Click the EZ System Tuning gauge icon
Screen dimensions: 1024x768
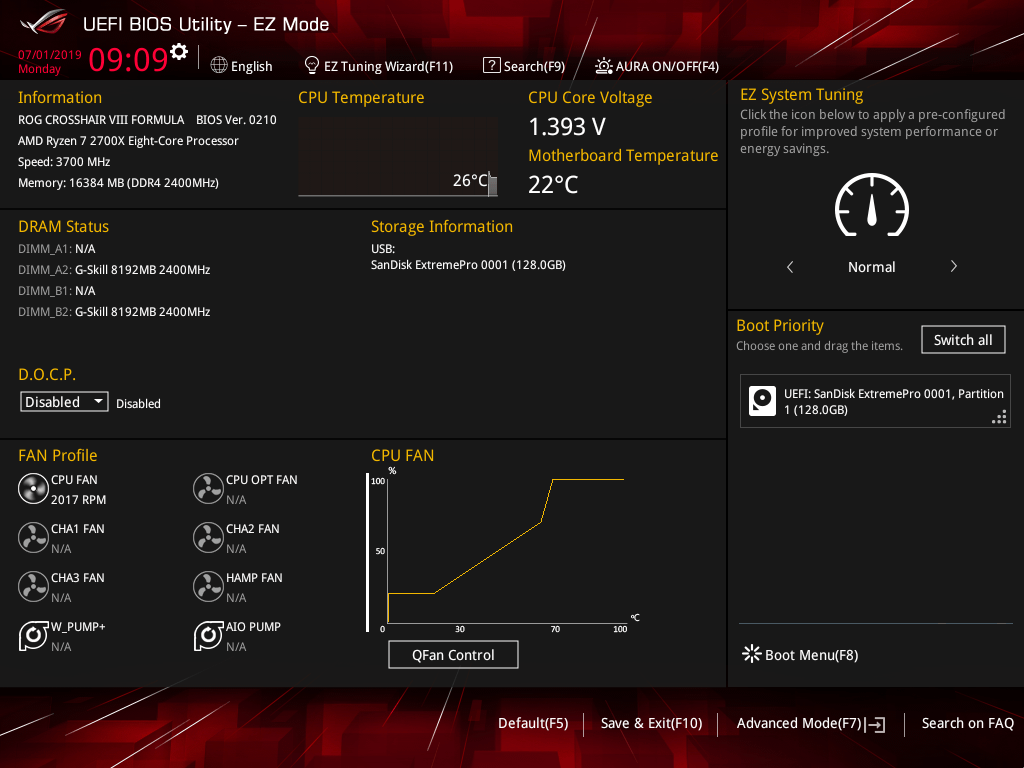871,204
